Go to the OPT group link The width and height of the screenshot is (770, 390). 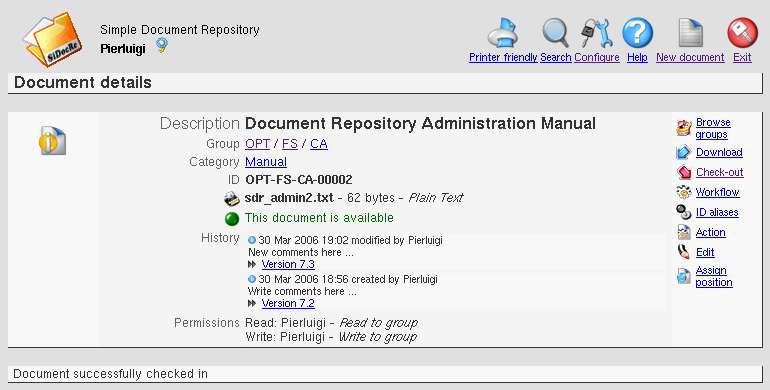tap(257, 144)
